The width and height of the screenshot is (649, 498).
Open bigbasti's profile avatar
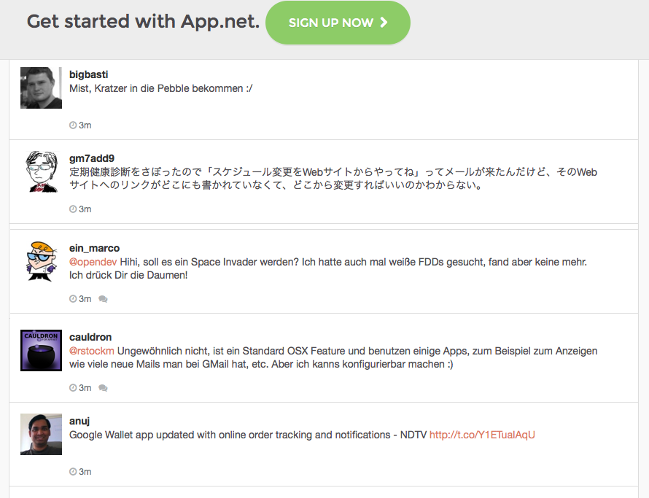(x=41, y=88)
